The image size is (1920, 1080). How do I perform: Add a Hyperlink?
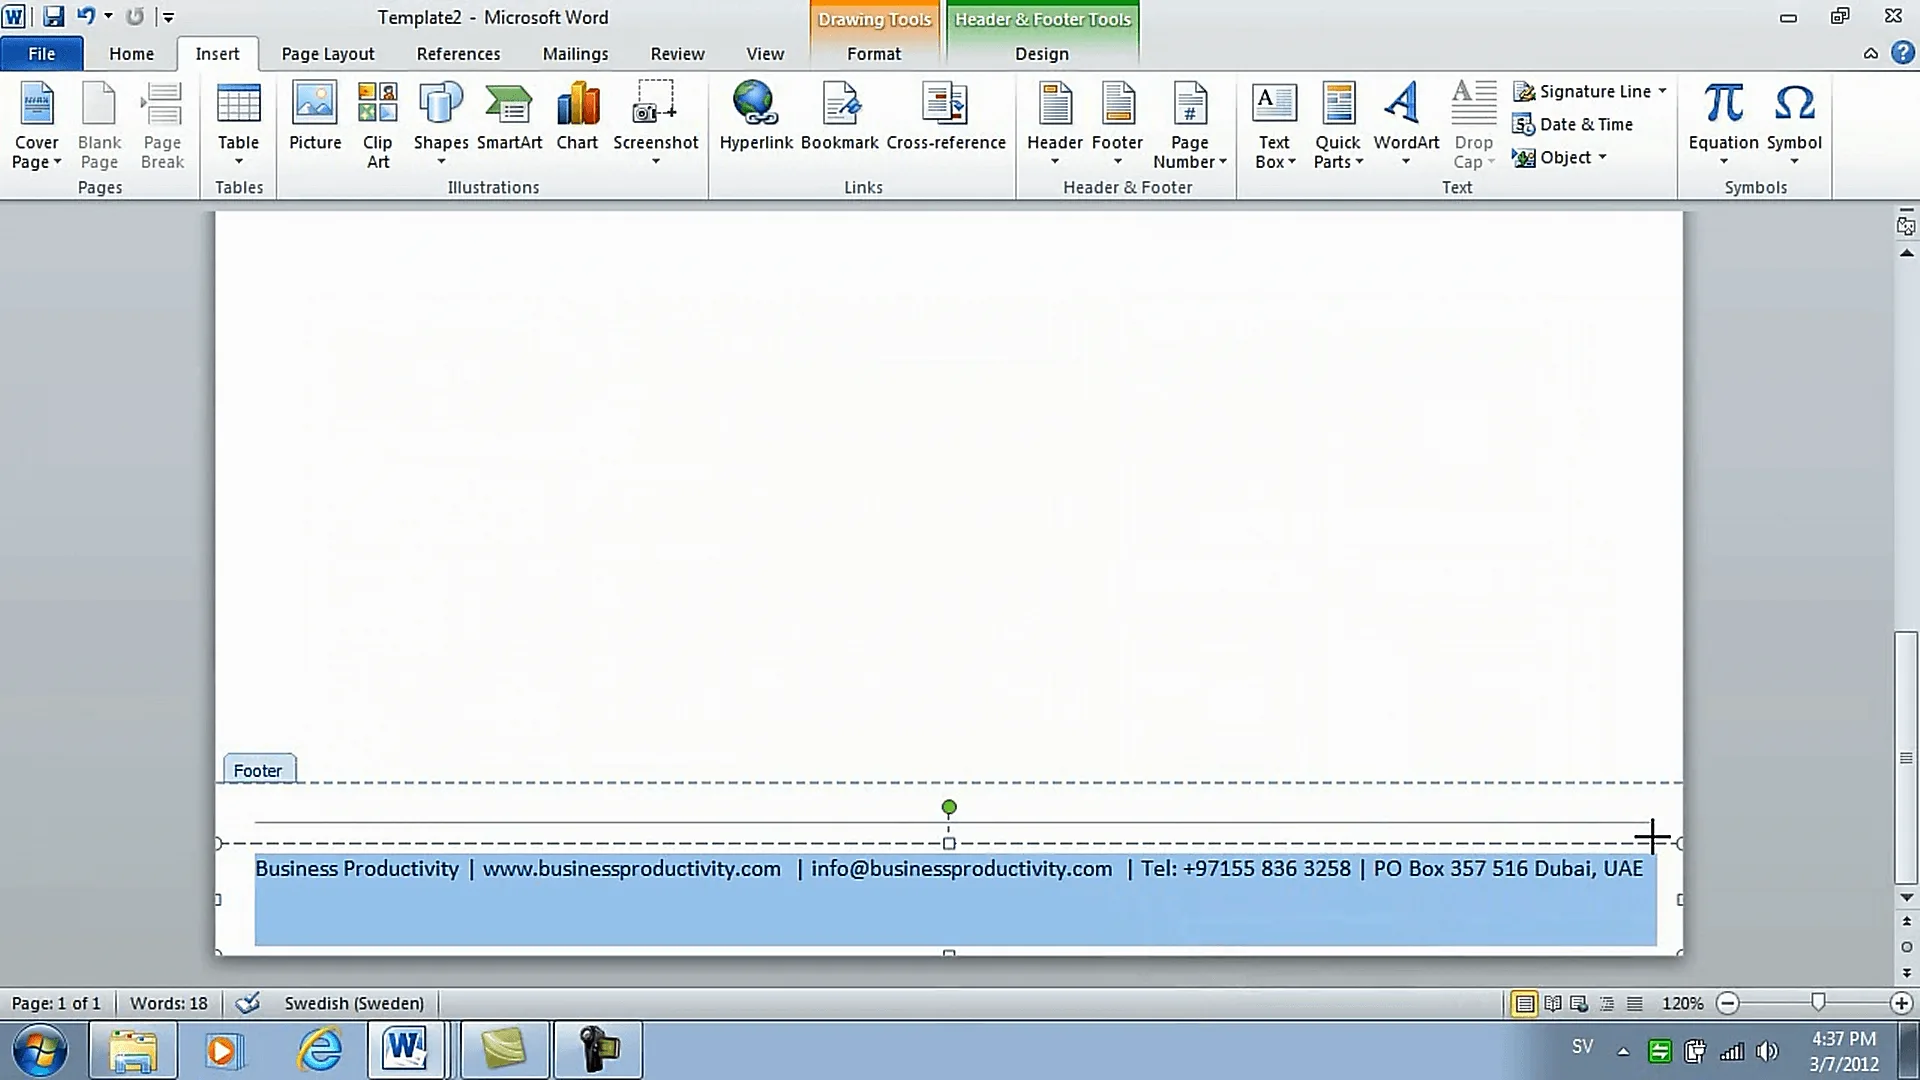[755, 118]
